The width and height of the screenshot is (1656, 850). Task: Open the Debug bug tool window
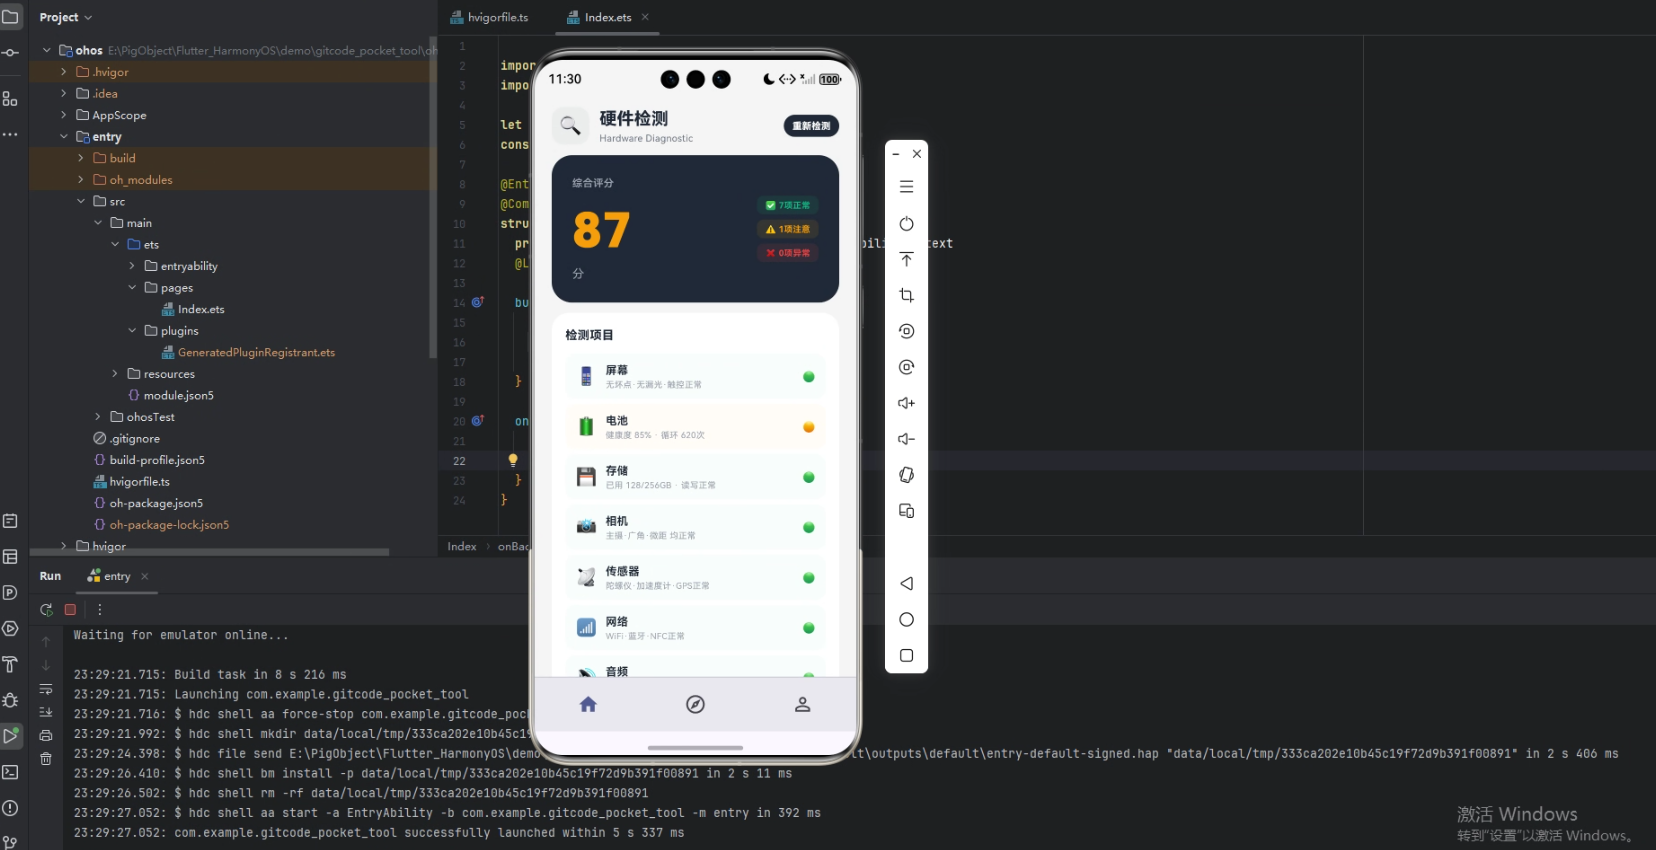(x=10, y=700)
